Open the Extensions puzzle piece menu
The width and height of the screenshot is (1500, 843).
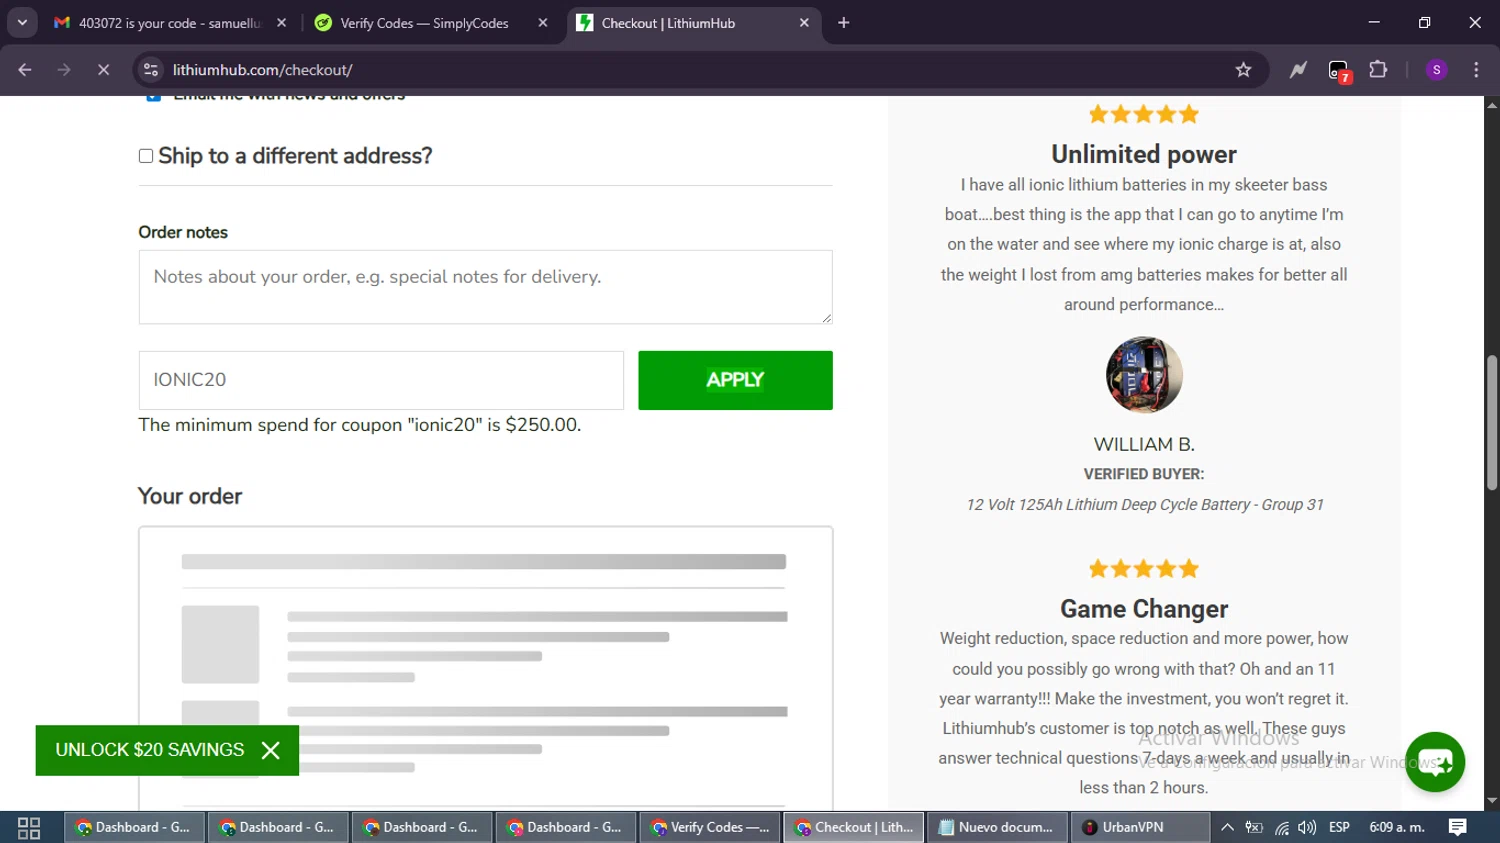[1378, 70]
